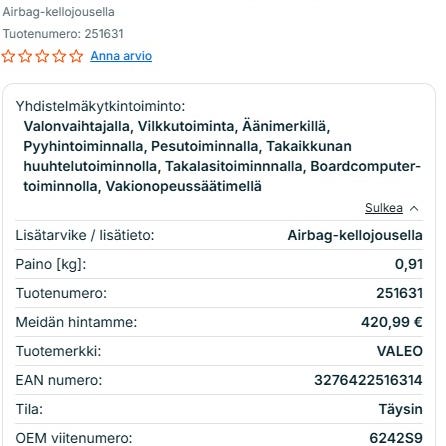Click the Airbag-kellojousella subtitle at top
This screenshot has width=446, height=446.
[59, 12]
